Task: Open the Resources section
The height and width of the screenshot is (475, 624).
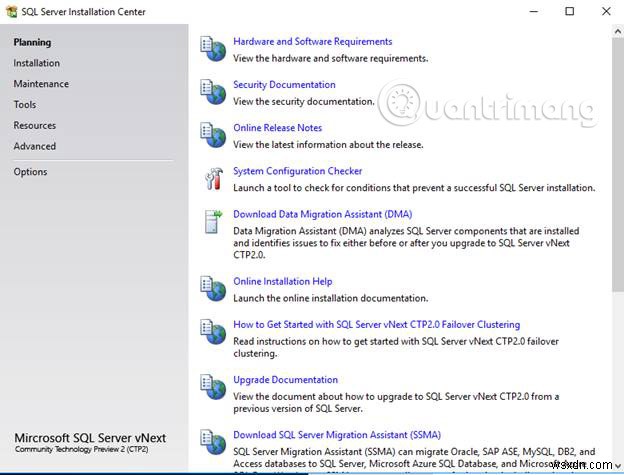Action: pos(35,125)
